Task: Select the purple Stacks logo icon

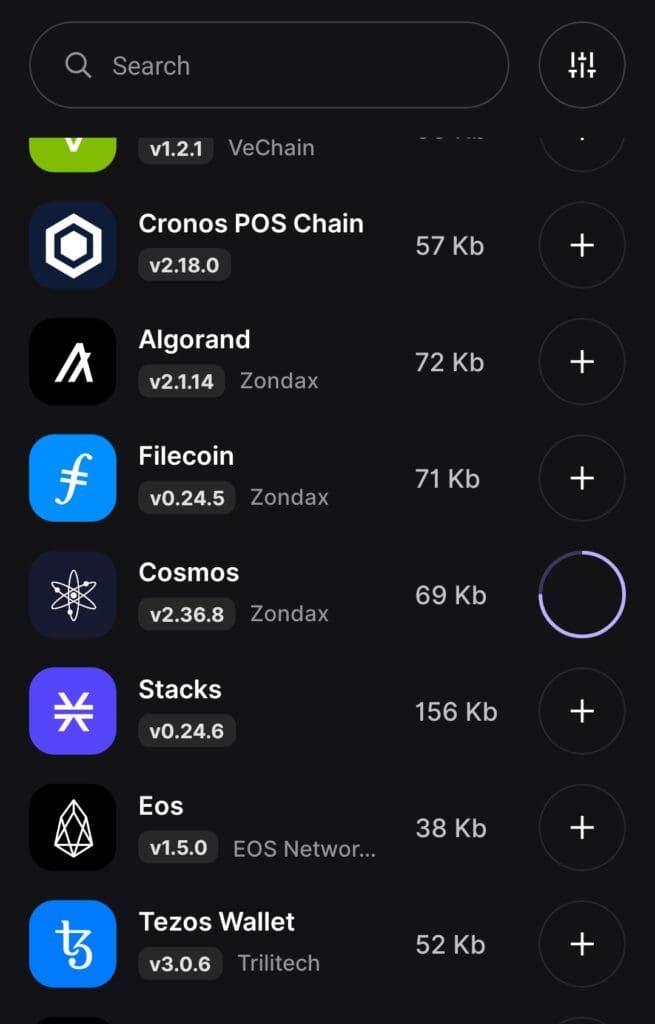Action: (x=73, y=711)
